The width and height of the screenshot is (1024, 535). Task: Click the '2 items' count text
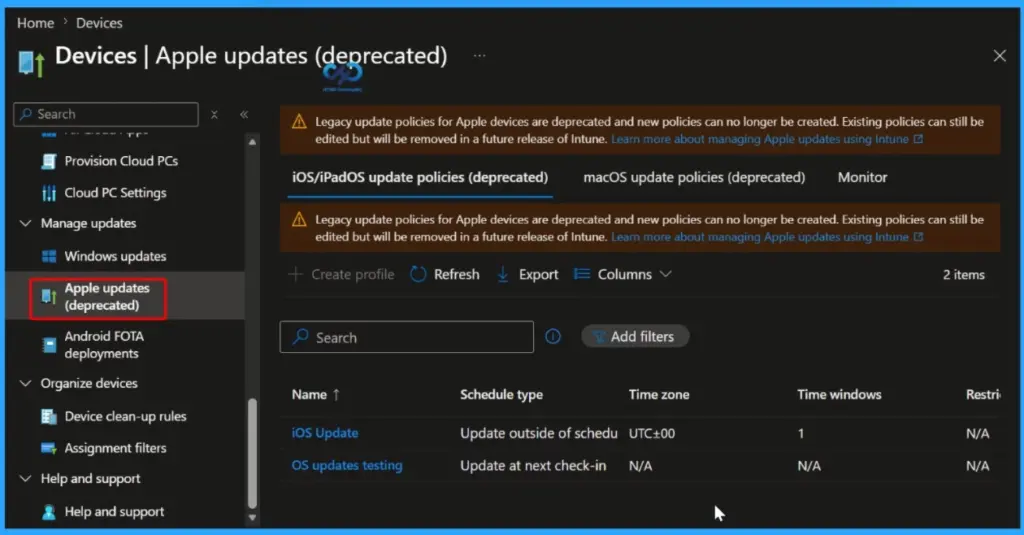(963, 275)
